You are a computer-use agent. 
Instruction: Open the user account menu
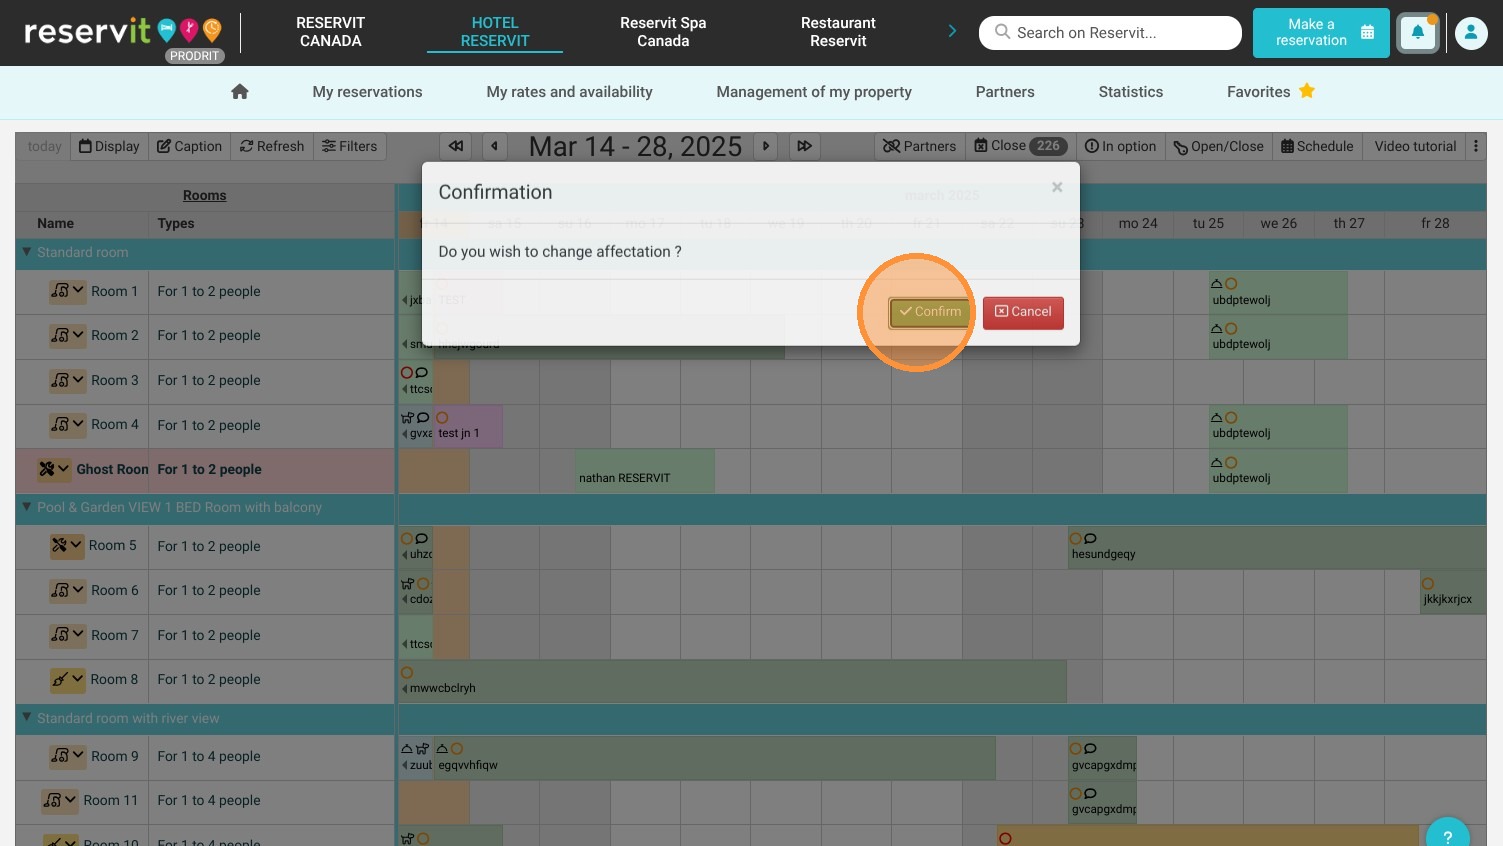(x=1471, y=33)
